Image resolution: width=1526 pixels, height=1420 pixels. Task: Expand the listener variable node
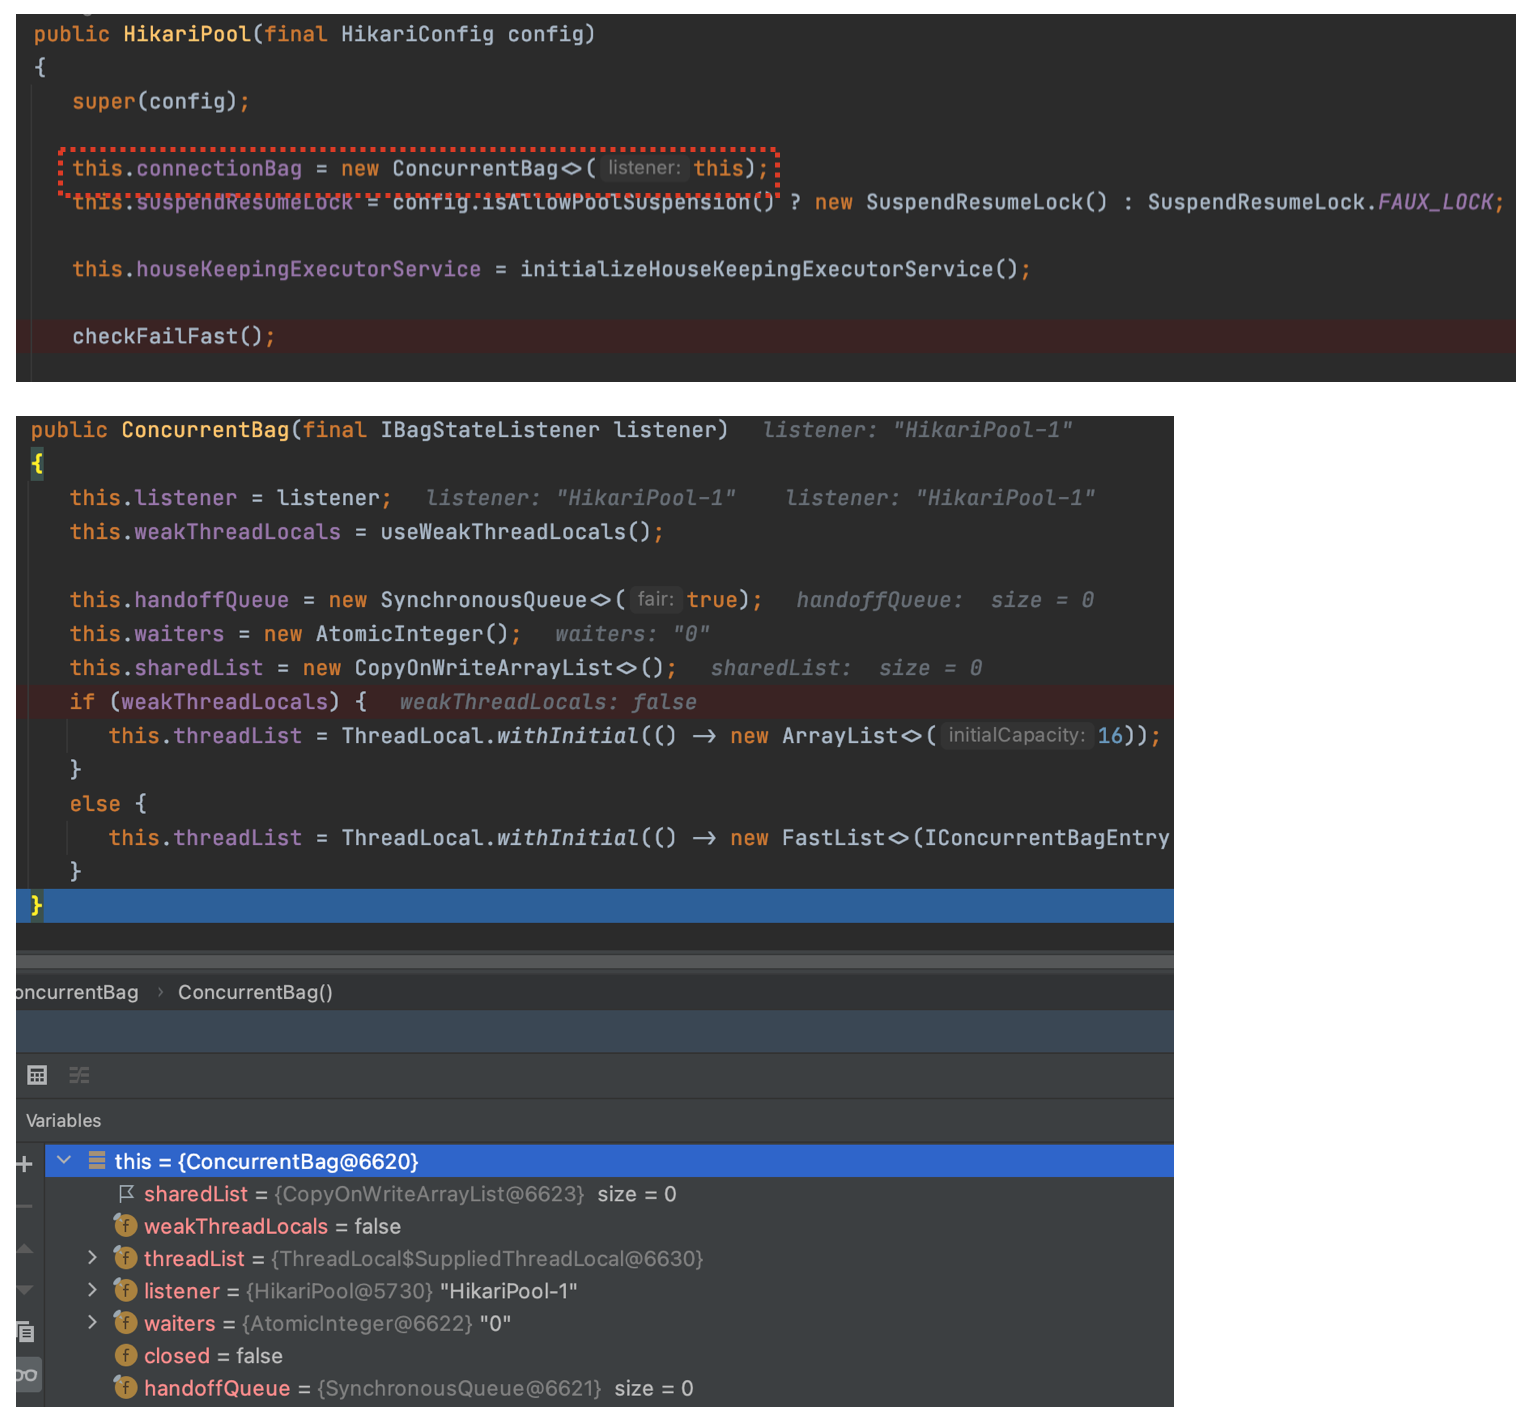pyautogui.click(x=92, y=1290)
